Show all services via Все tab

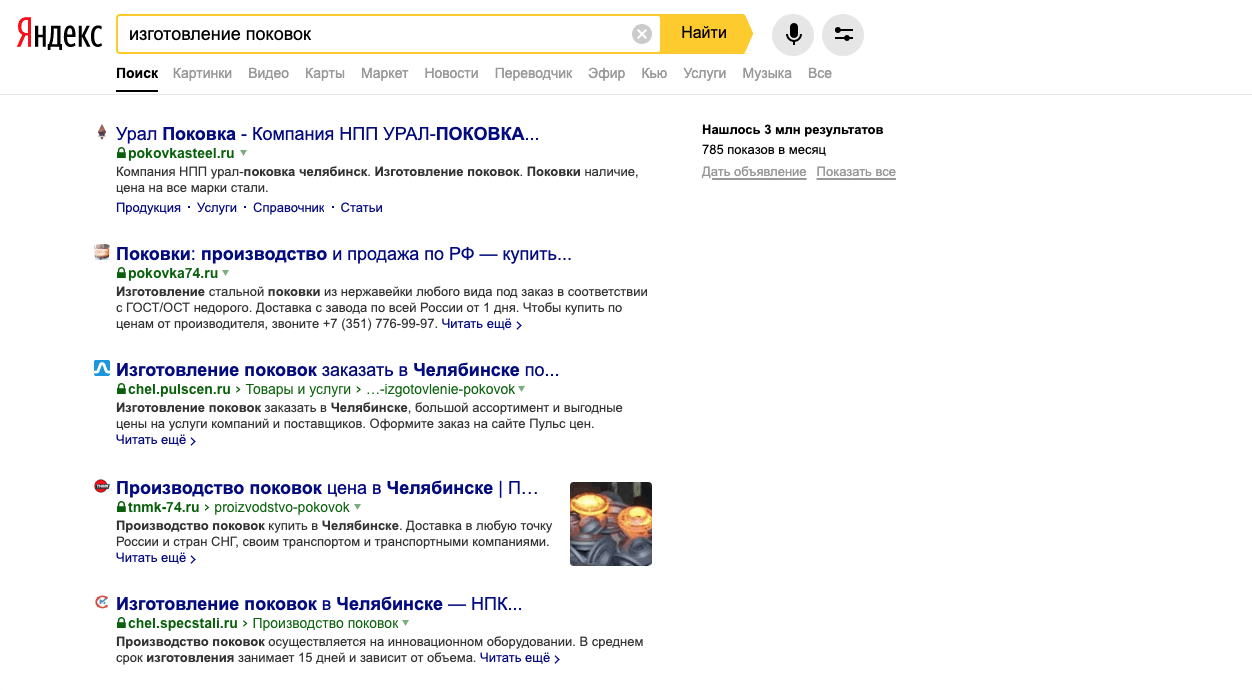click(820, 73)
